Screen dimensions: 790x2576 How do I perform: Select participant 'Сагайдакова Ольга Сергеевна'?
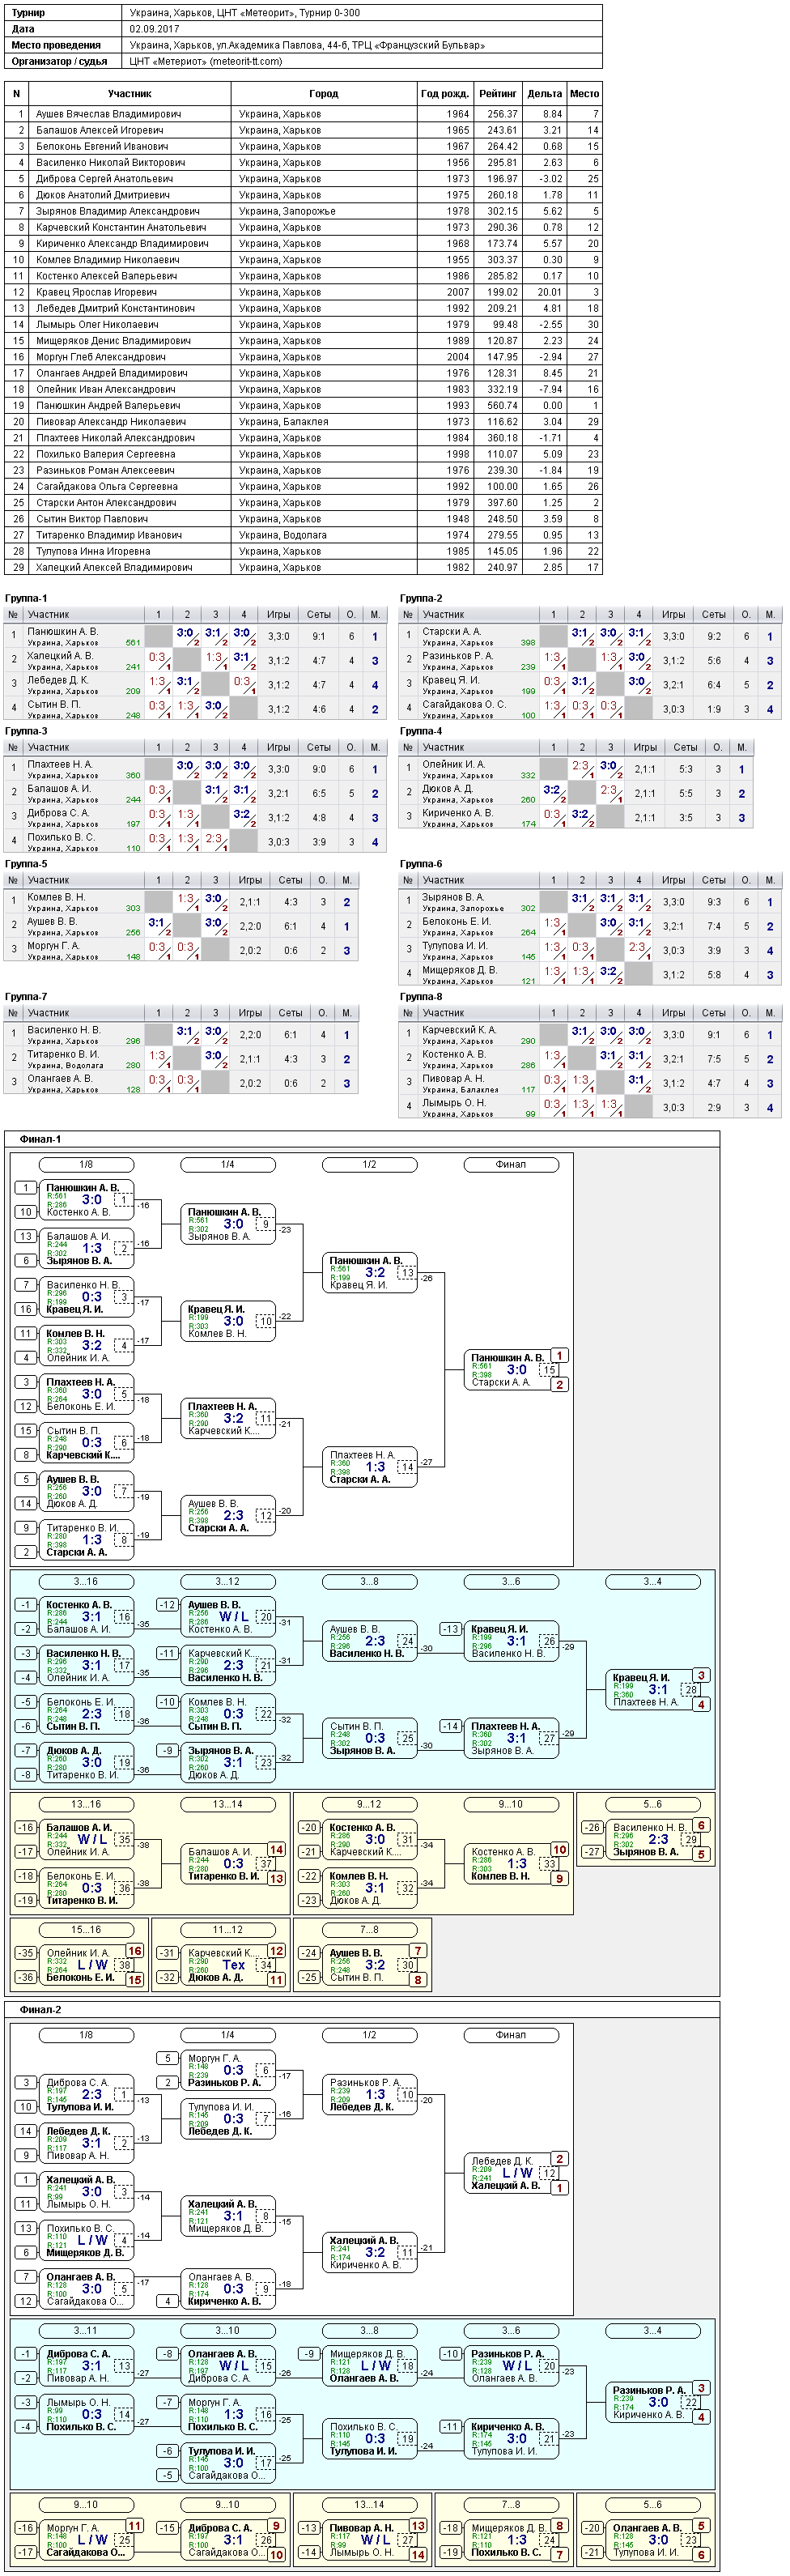pos(107,486)
